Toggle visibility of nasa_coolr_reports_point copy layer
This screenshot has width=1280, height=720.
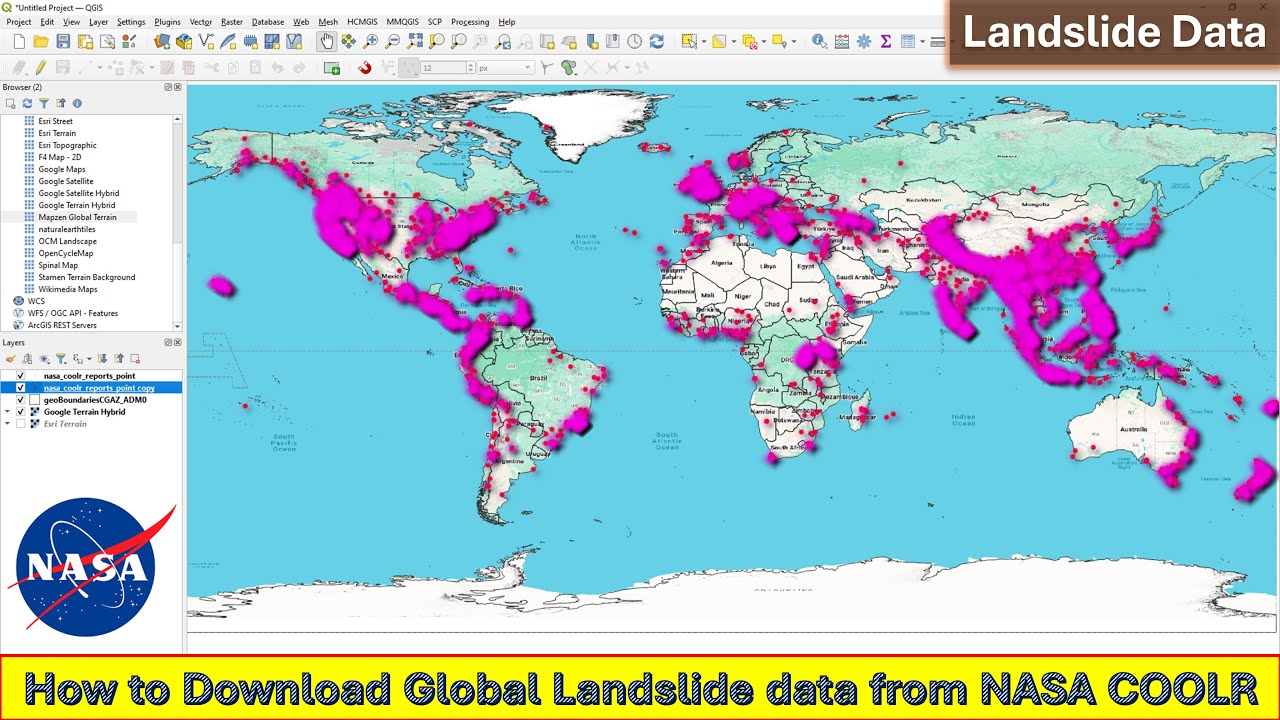(x=21, y=388)
